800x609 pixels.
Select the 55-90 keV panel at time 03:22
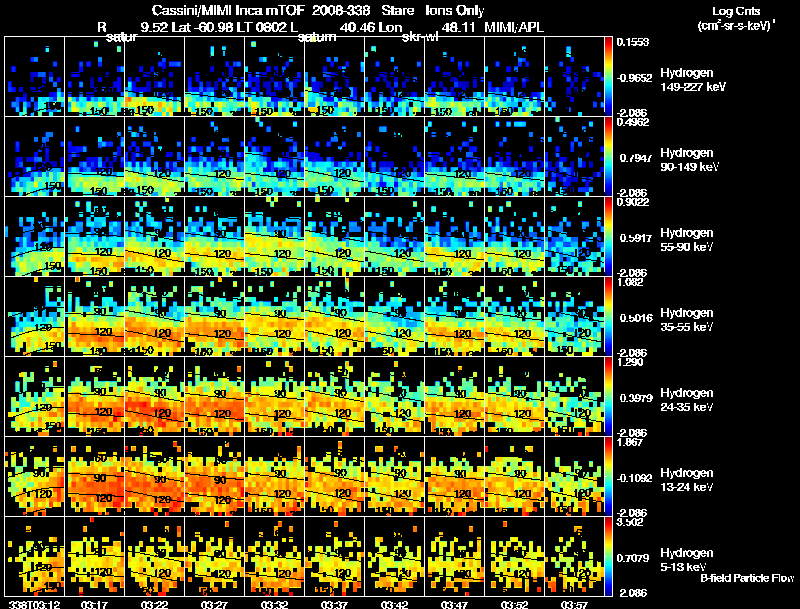pyautogui.click(x=155, y=236)
